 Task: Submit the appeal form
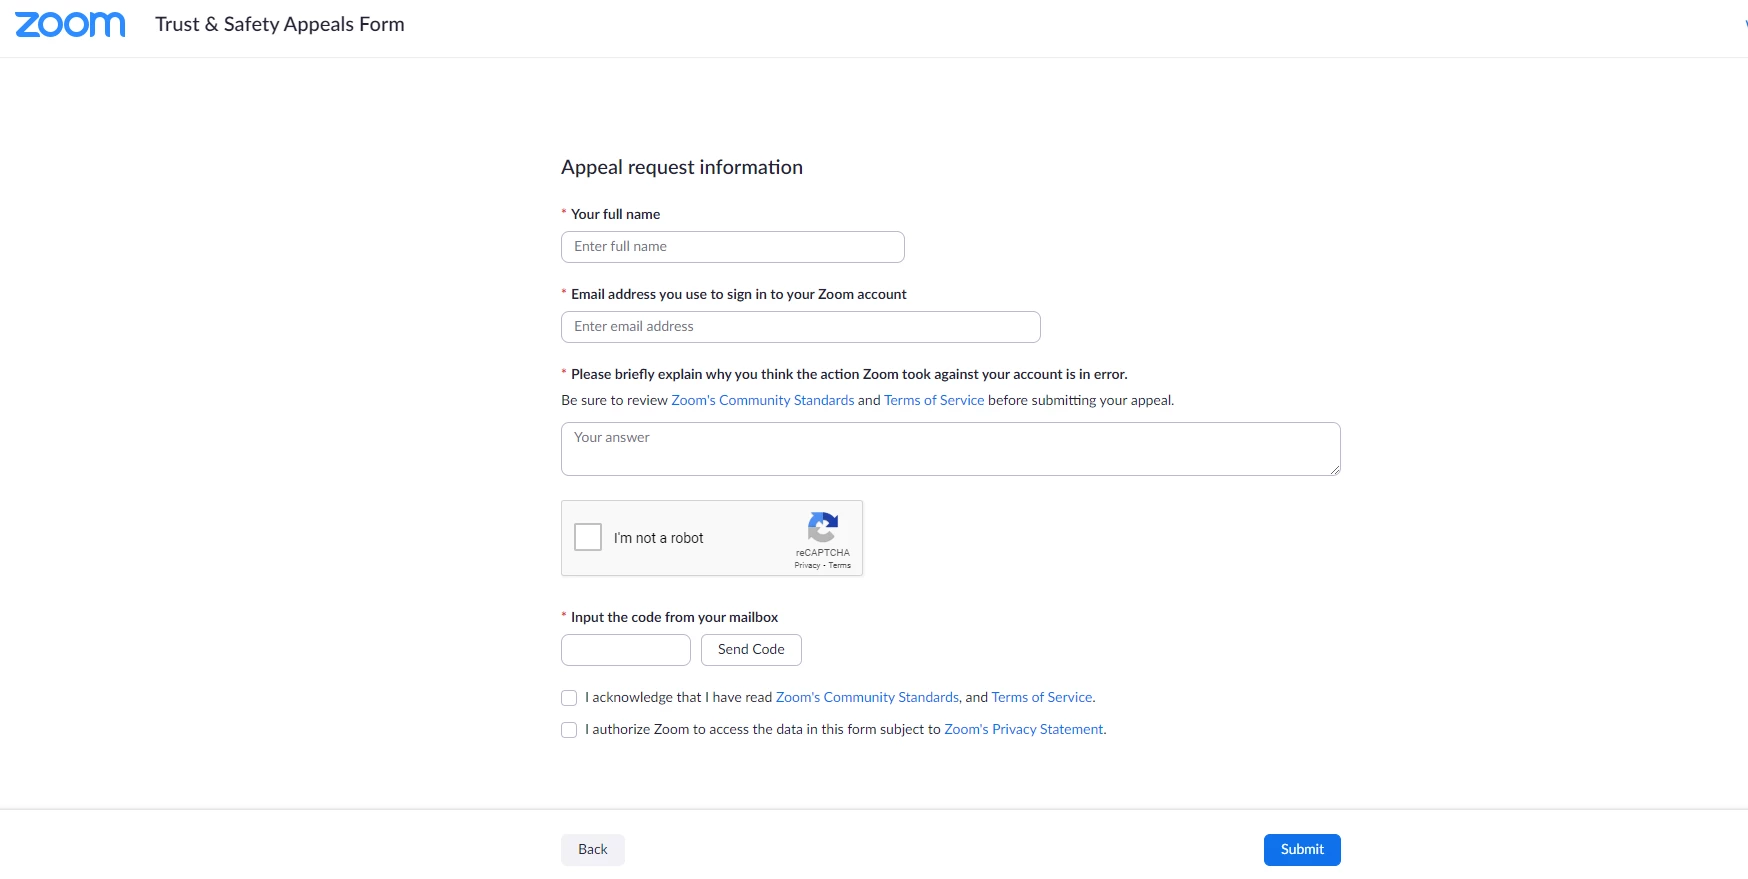pyautogui.click(x=1302, y=850)
